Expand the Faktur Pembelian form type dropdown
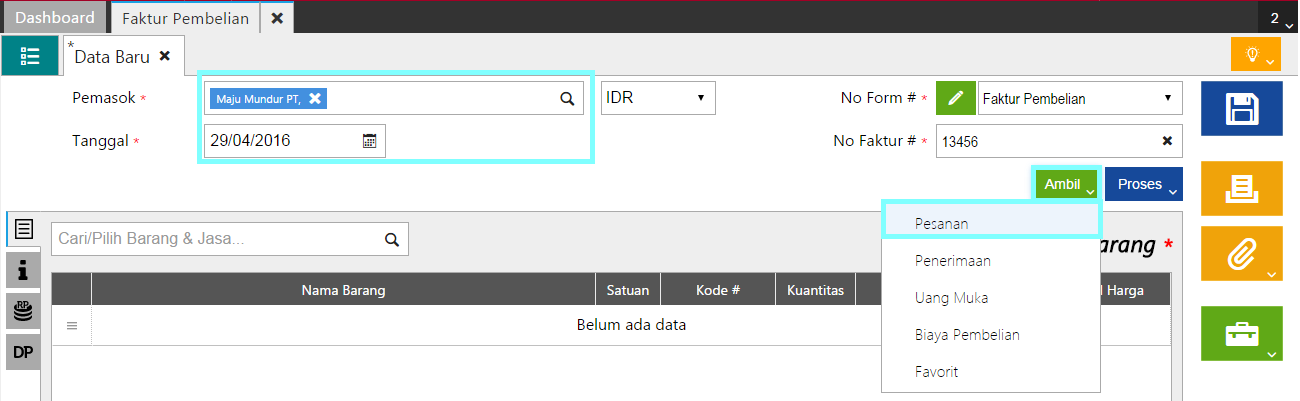This screenshot has width=1300, height=401. (x=1079, y=98)
